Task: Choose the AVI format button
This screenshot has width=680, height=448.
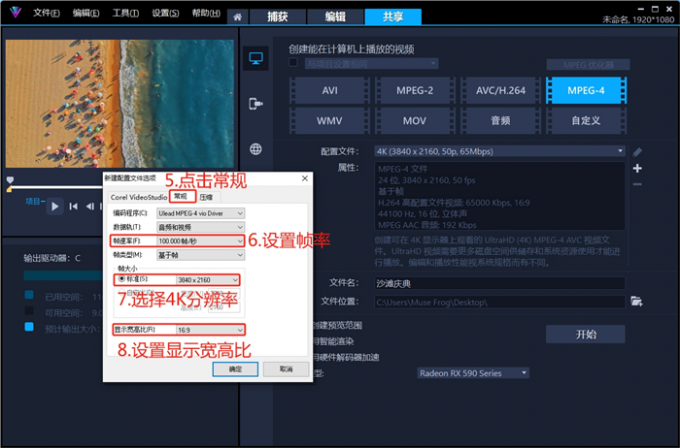Action: point(330,90)
